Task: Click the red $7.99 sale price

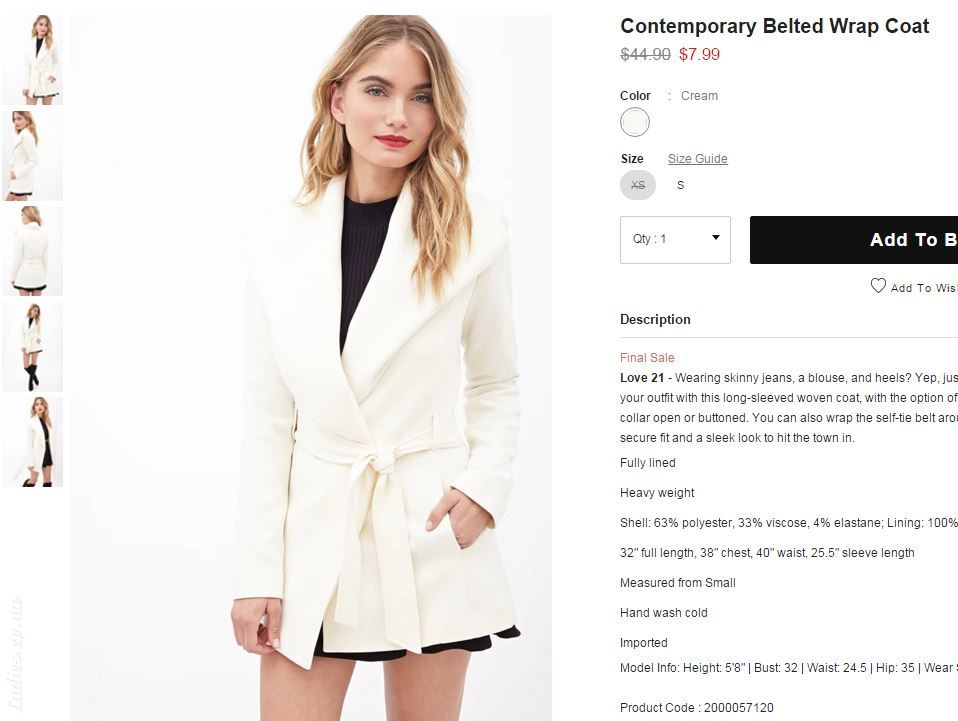Action: [x=700, y=54]
